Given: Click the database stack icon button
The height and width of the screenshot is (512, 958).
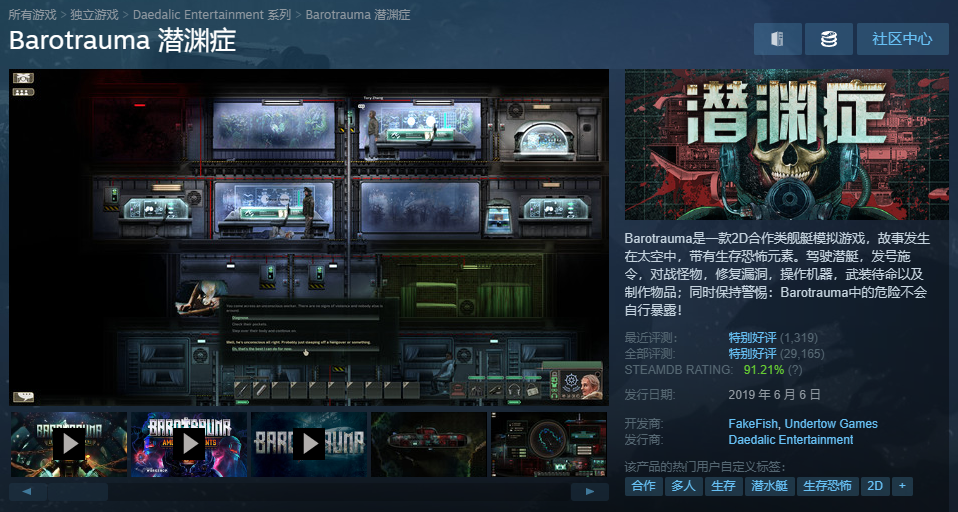Looking at the screenshot, I should tap(828, 39).
